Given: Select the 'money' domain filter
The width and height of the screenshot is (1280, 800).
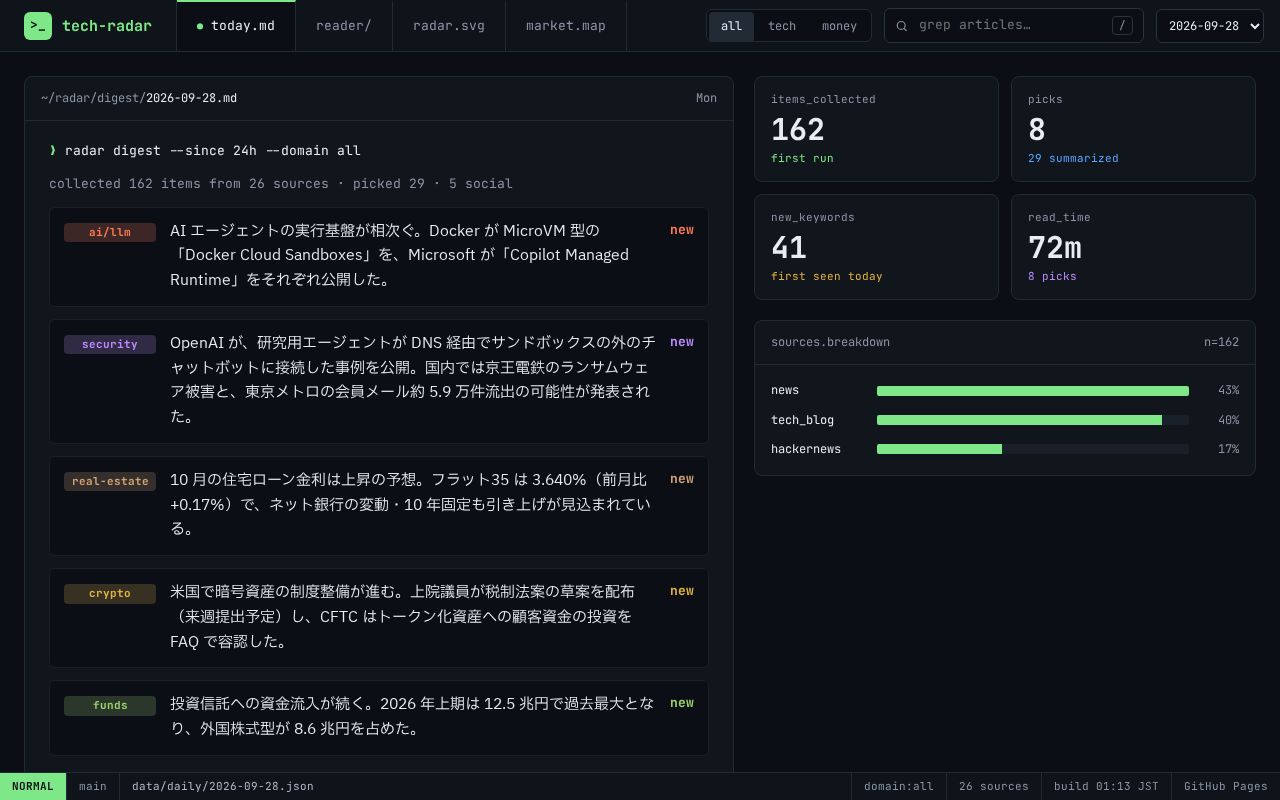Looking at the screenshot, I should (x=839, y=26).
